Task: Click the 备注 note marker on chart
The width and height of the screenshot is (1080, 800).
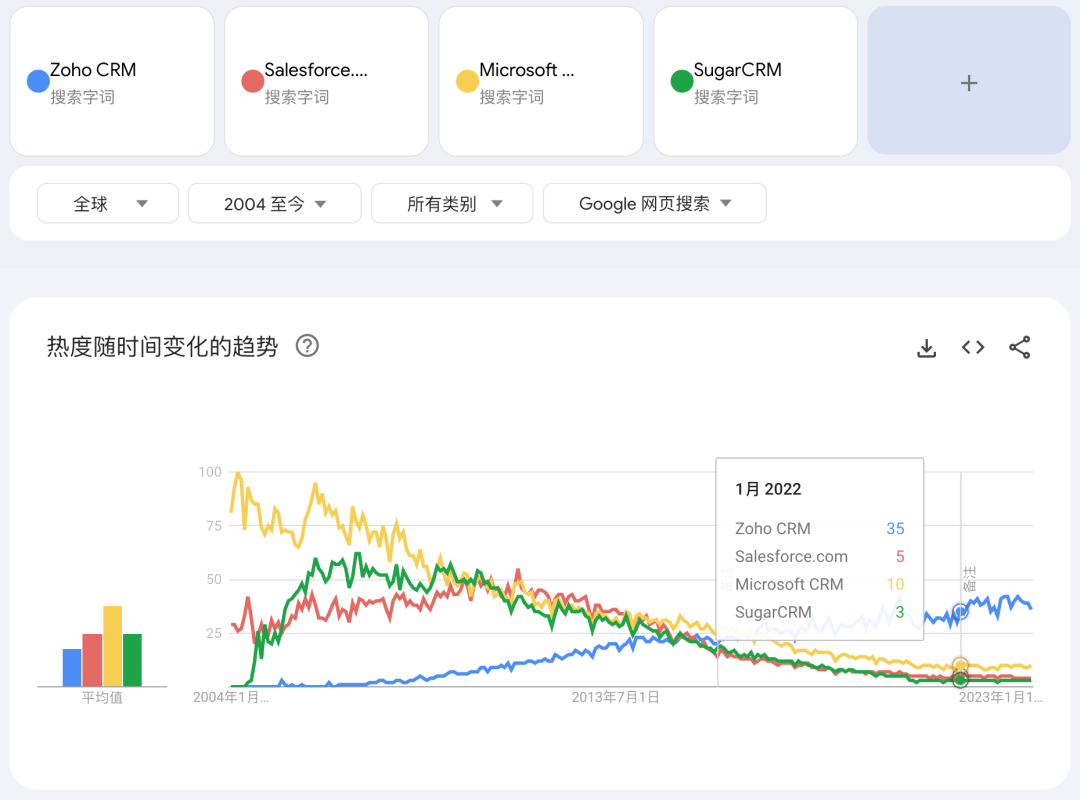Action: (x=968, y=580)
